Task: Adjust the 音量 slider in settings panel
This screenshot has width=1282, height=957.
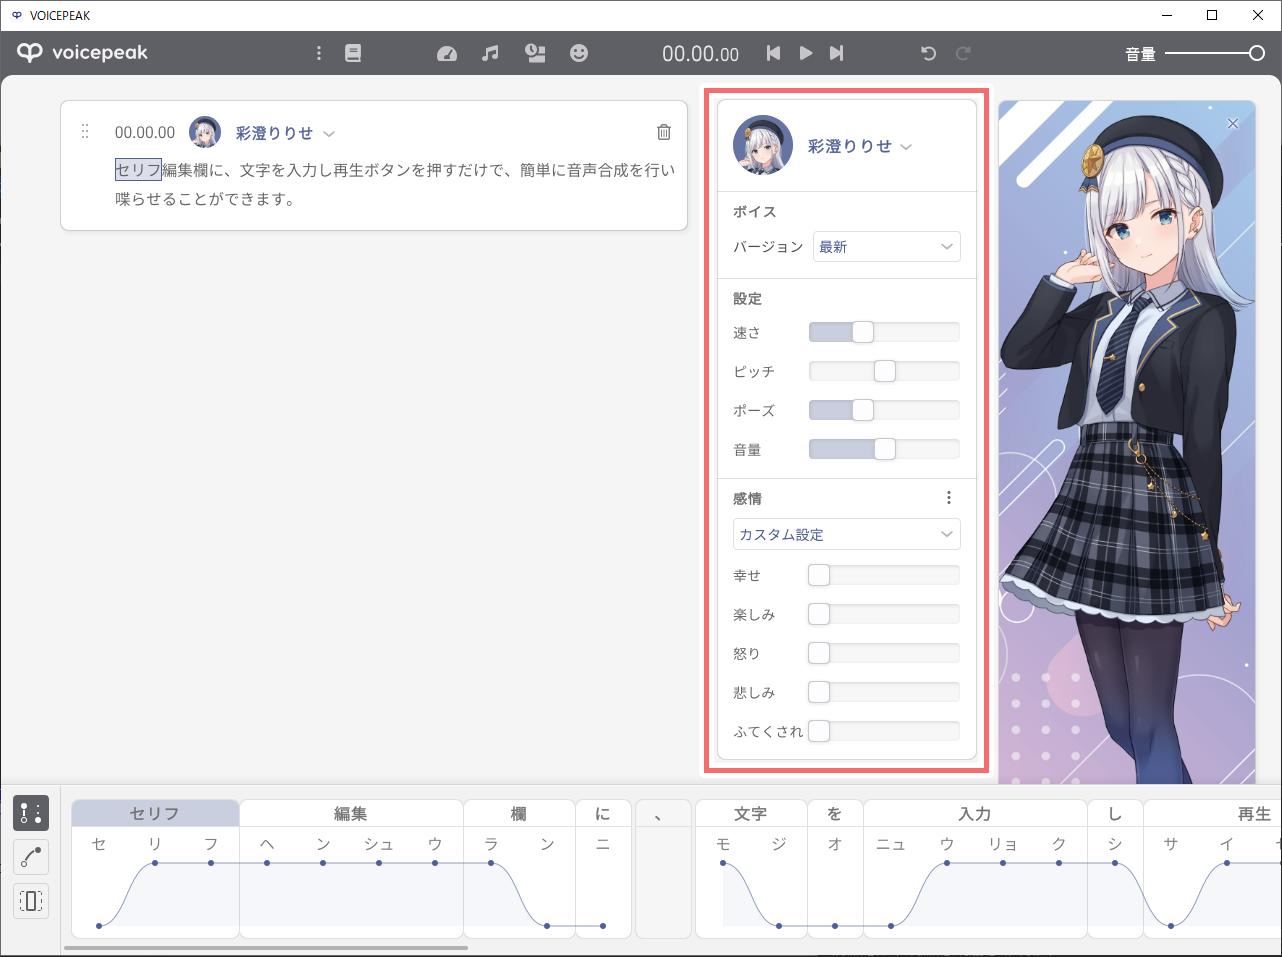Action: click(x=884, y=449)
